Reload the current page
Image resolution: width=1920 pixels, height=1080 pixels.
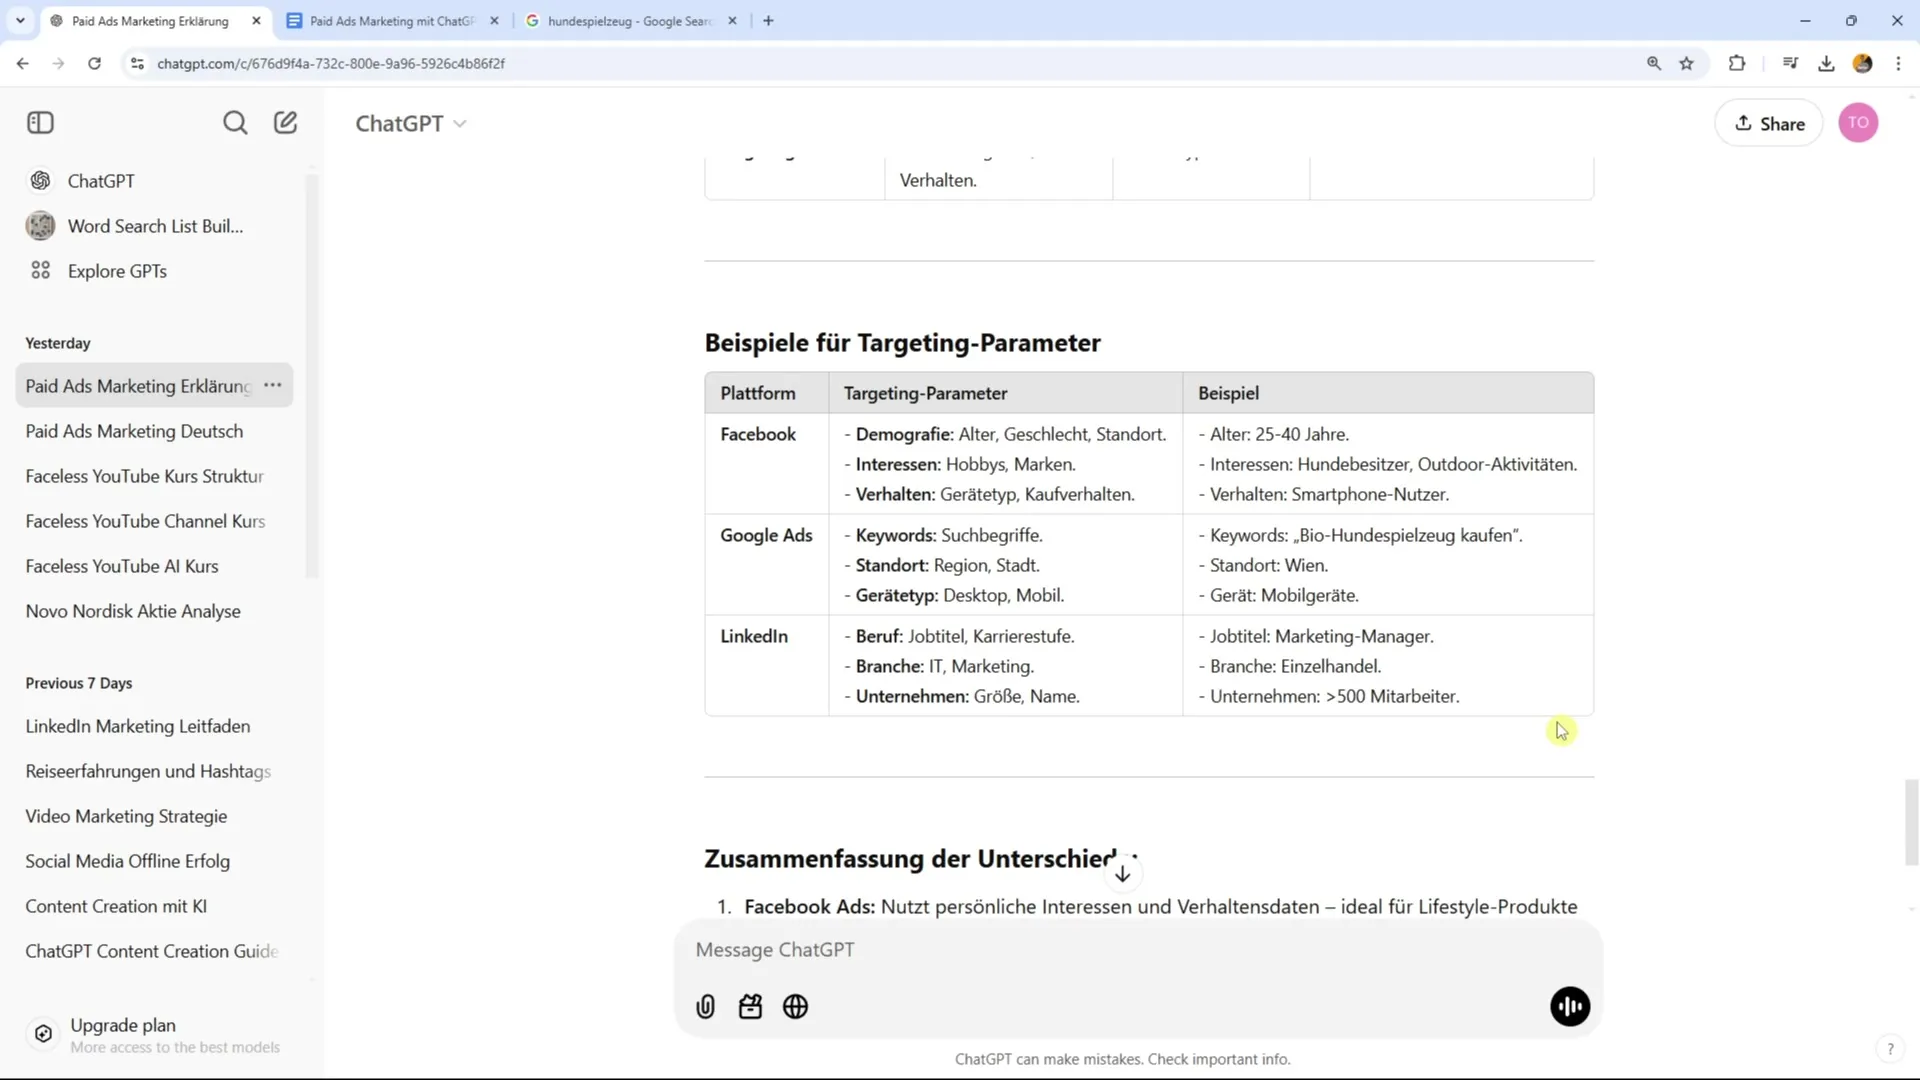(x=94, y=63)
